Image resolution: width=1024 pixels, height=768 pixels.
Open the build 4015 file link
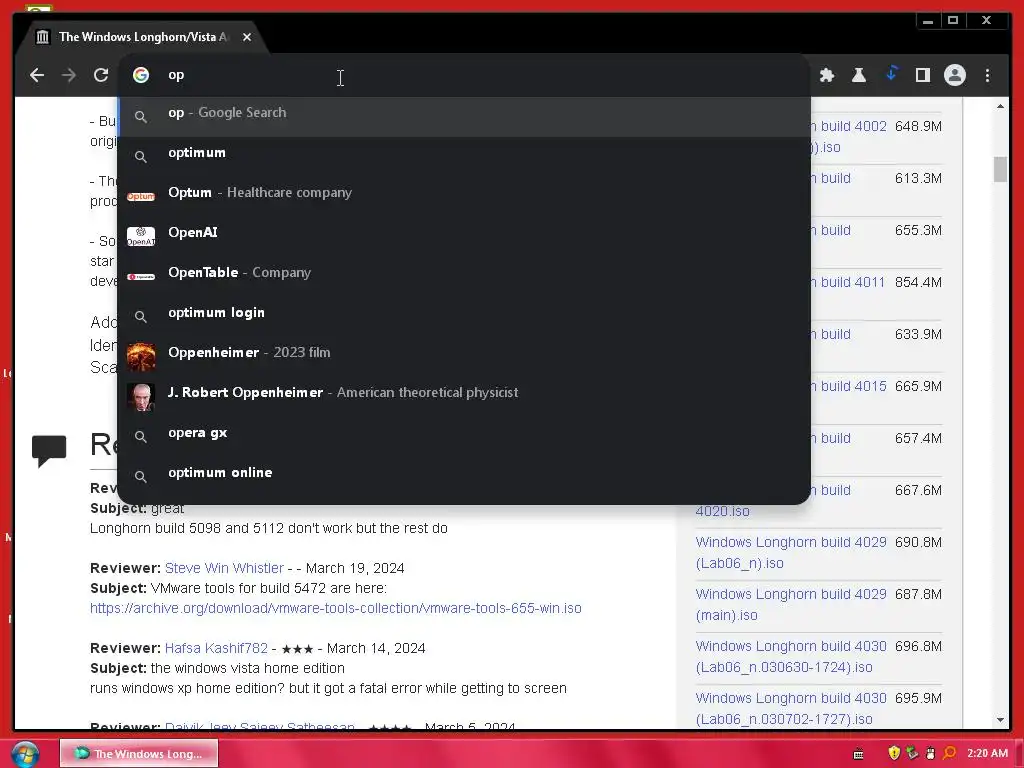tap(849, 386)
